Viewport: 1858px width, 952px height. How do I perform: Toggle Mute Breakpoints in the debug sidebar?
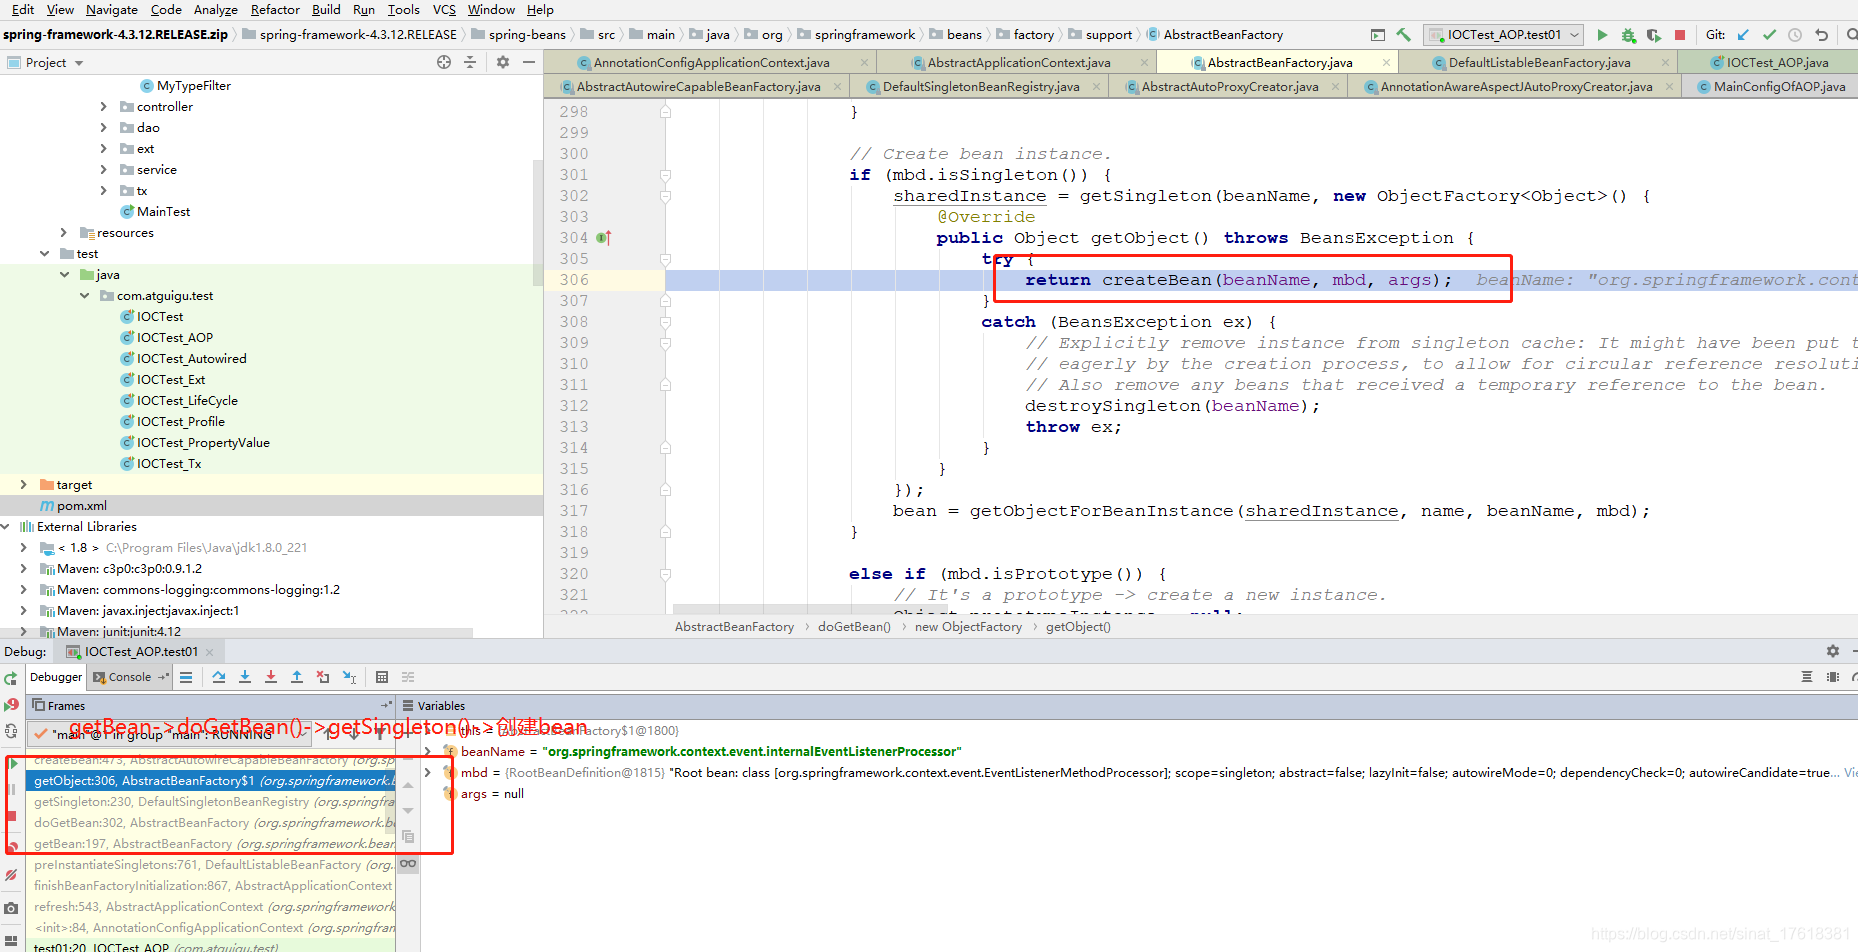11,875
